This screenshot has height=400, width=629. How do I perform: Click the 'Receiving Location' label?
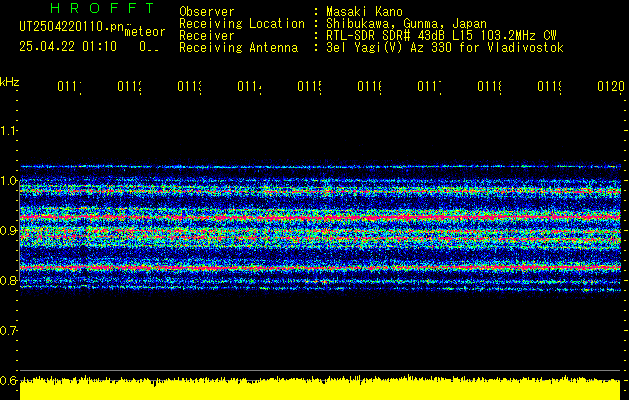tap(242, 24)
